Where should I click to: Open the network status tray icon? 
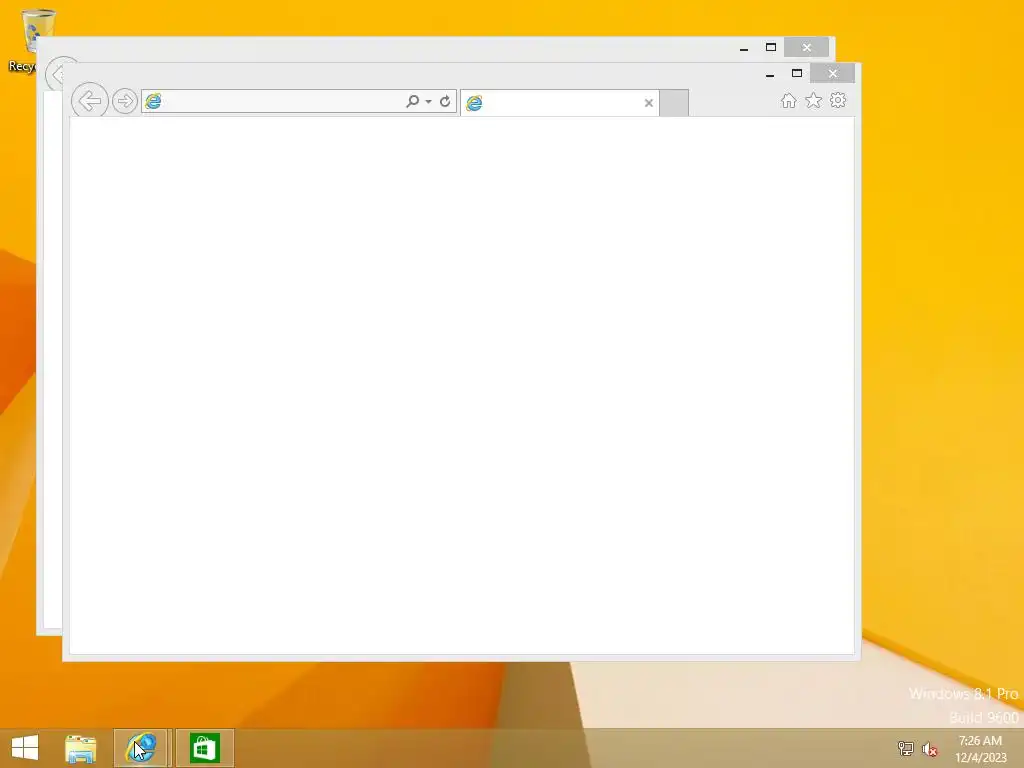pos(905,748)
